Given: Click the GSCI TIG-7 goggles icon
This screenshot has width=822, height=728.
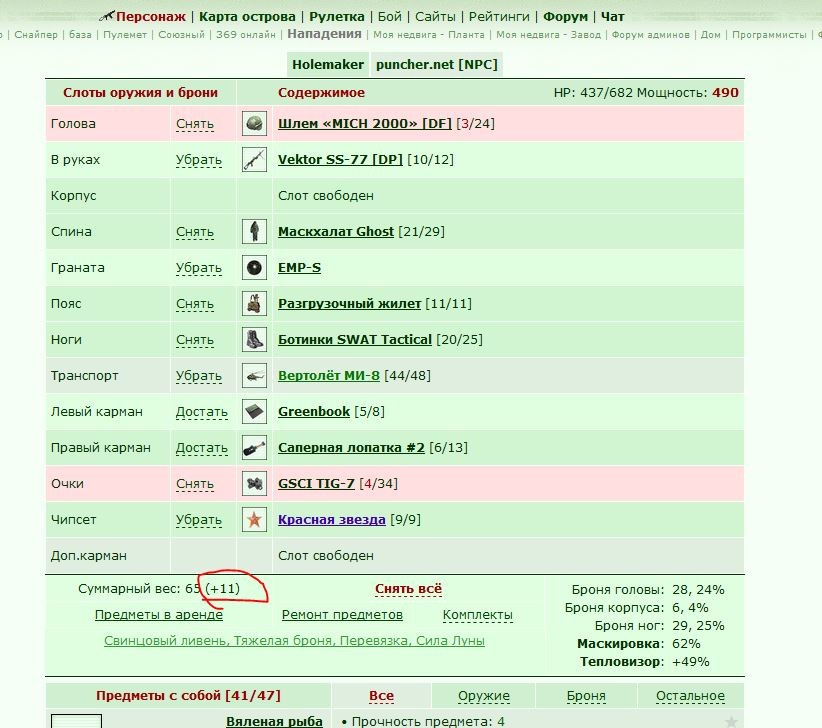Looking at the screenshot, I should (254, 484).
